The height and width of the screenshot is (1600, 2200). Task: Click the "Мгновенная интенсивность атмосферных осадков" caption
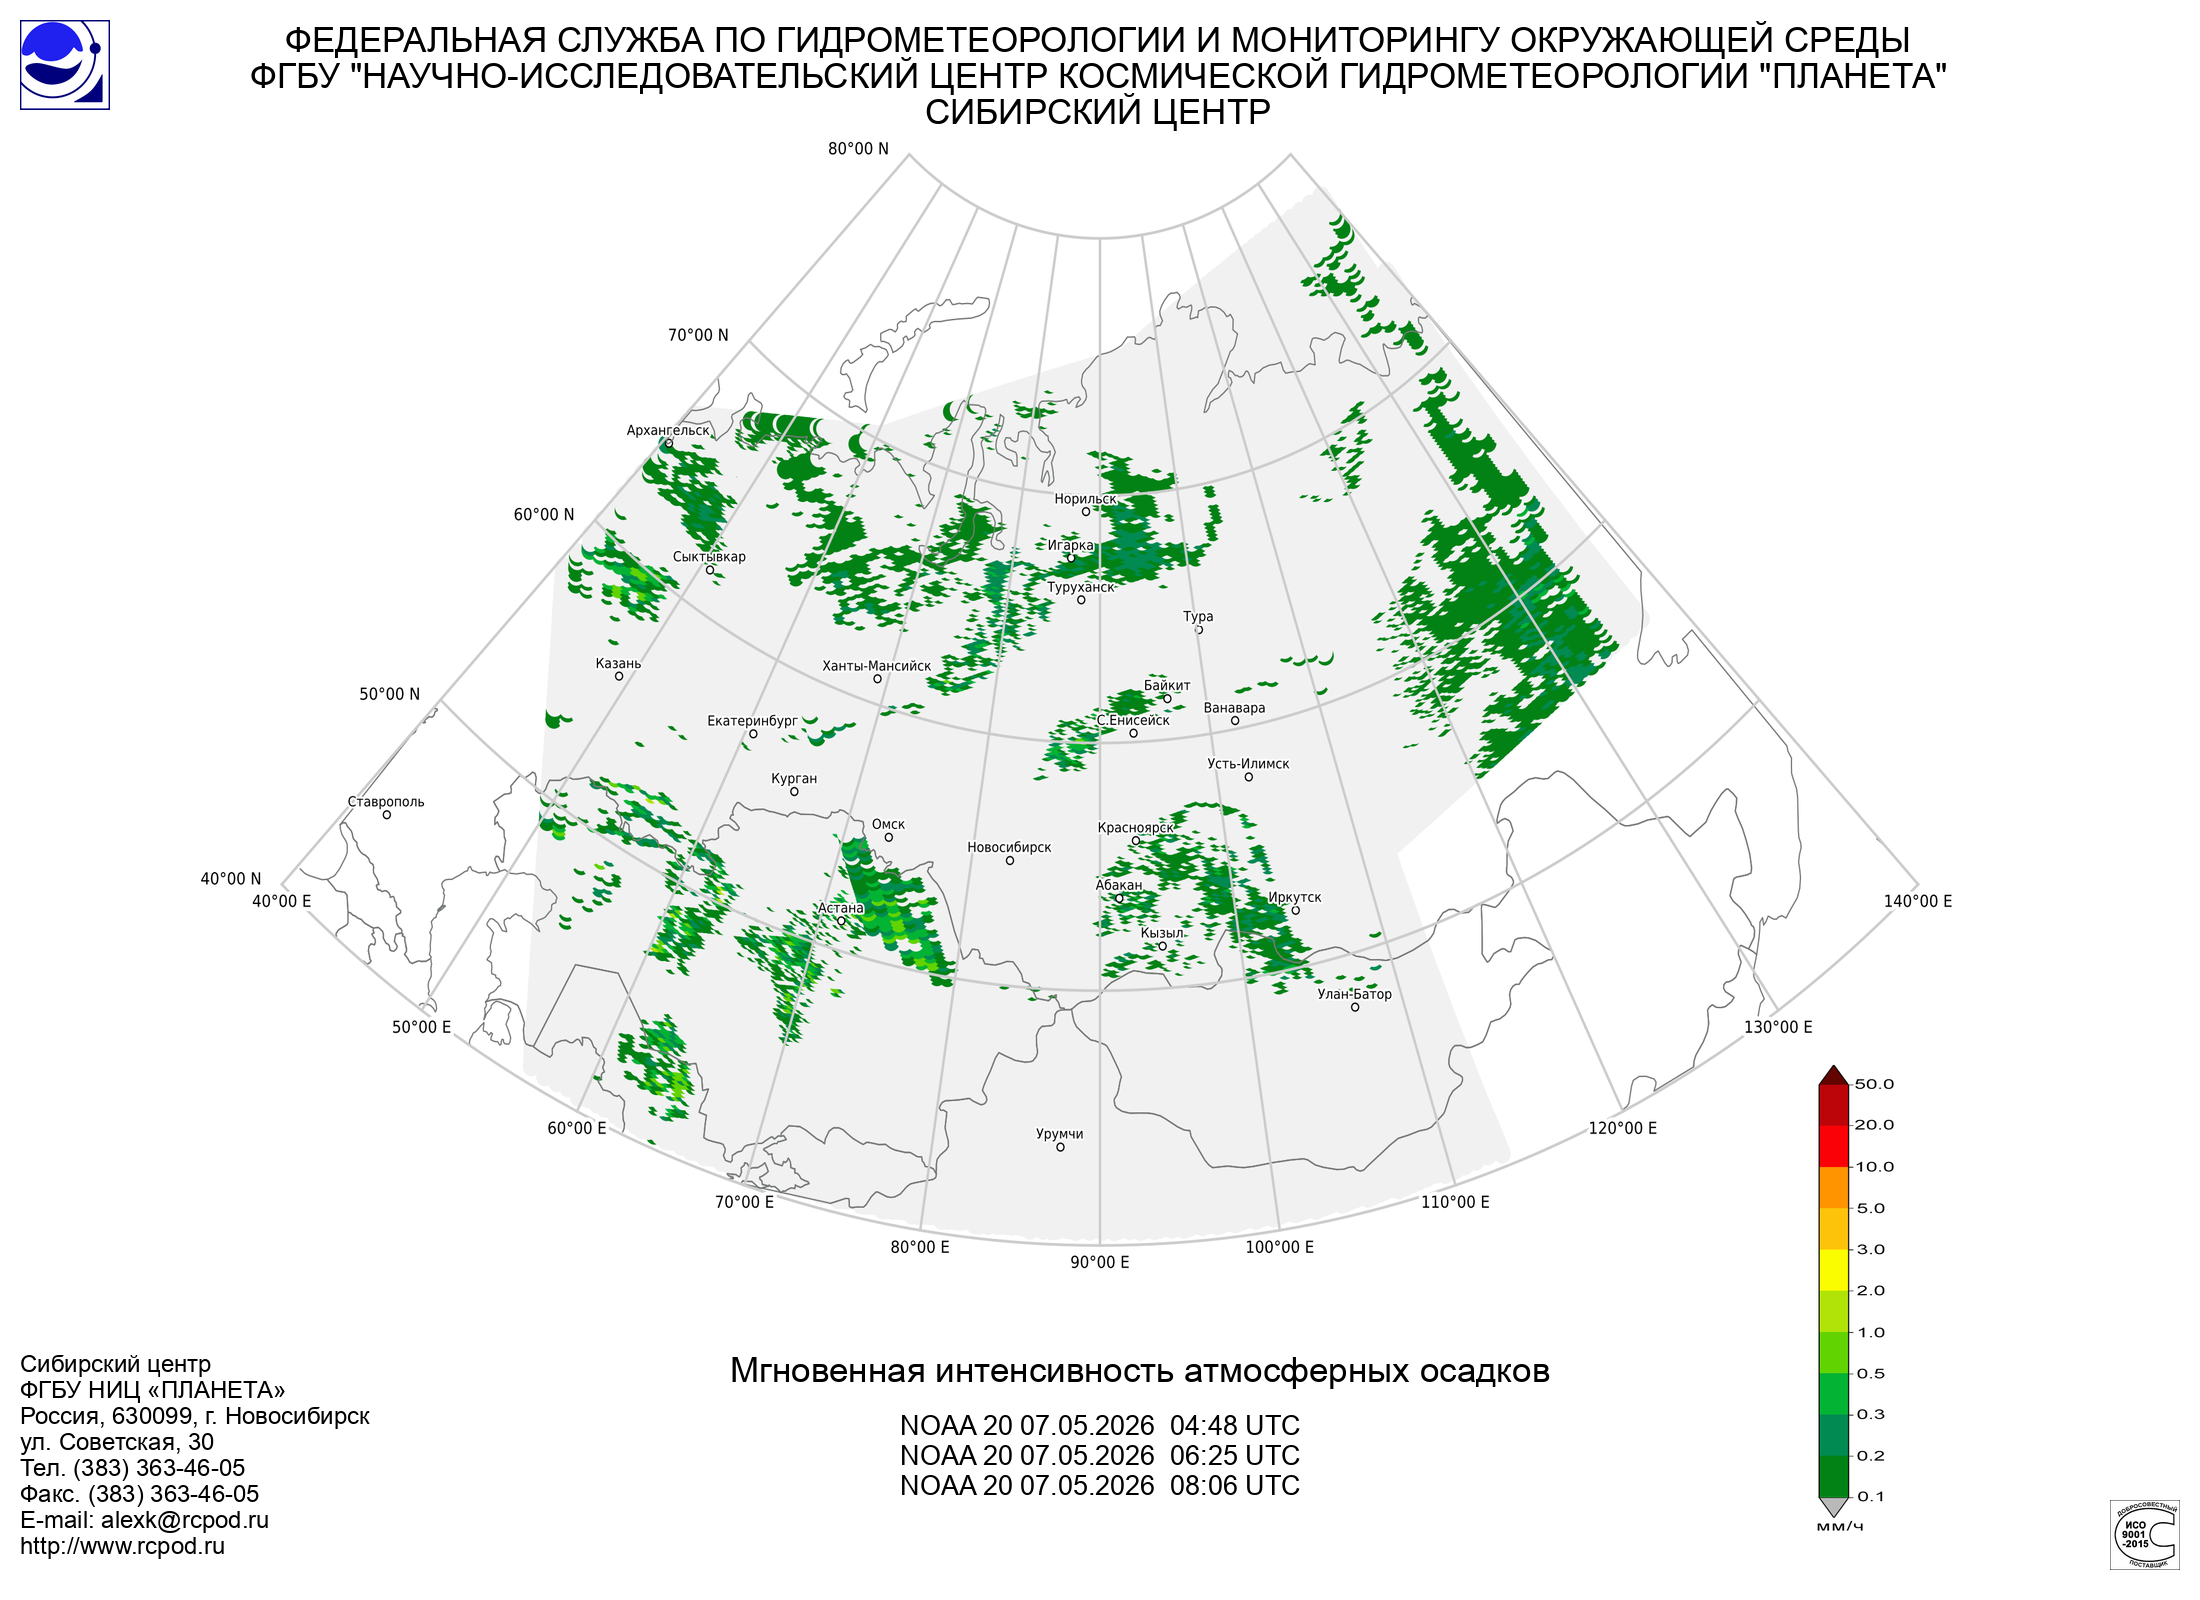[1140, 1371]
